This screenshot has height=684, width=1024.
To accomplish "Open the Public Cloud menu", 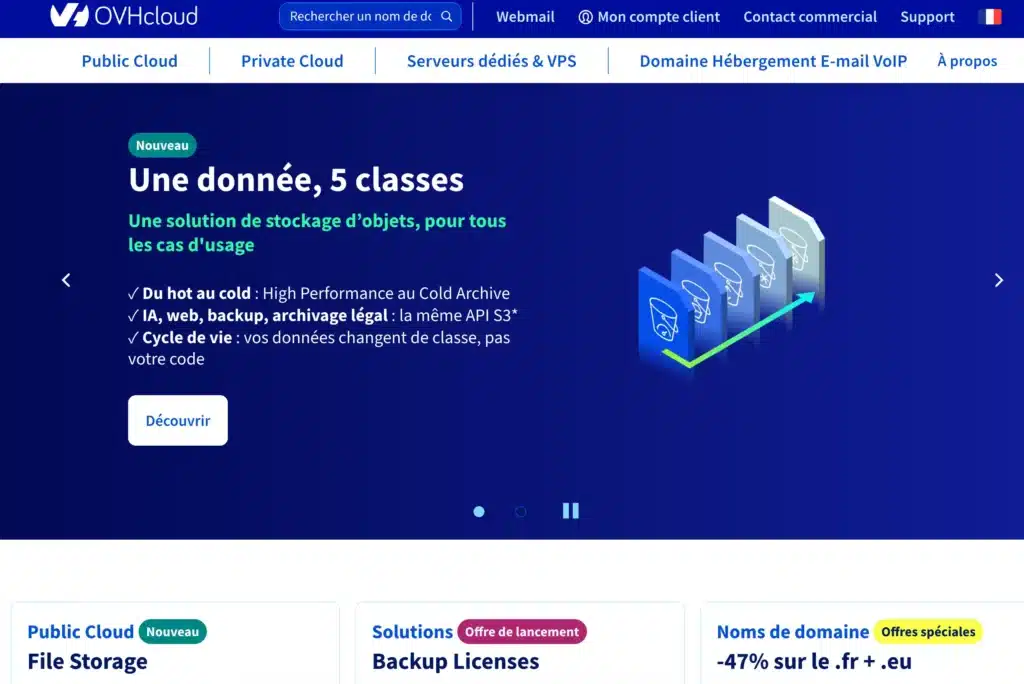I will [x=129, y=61].
